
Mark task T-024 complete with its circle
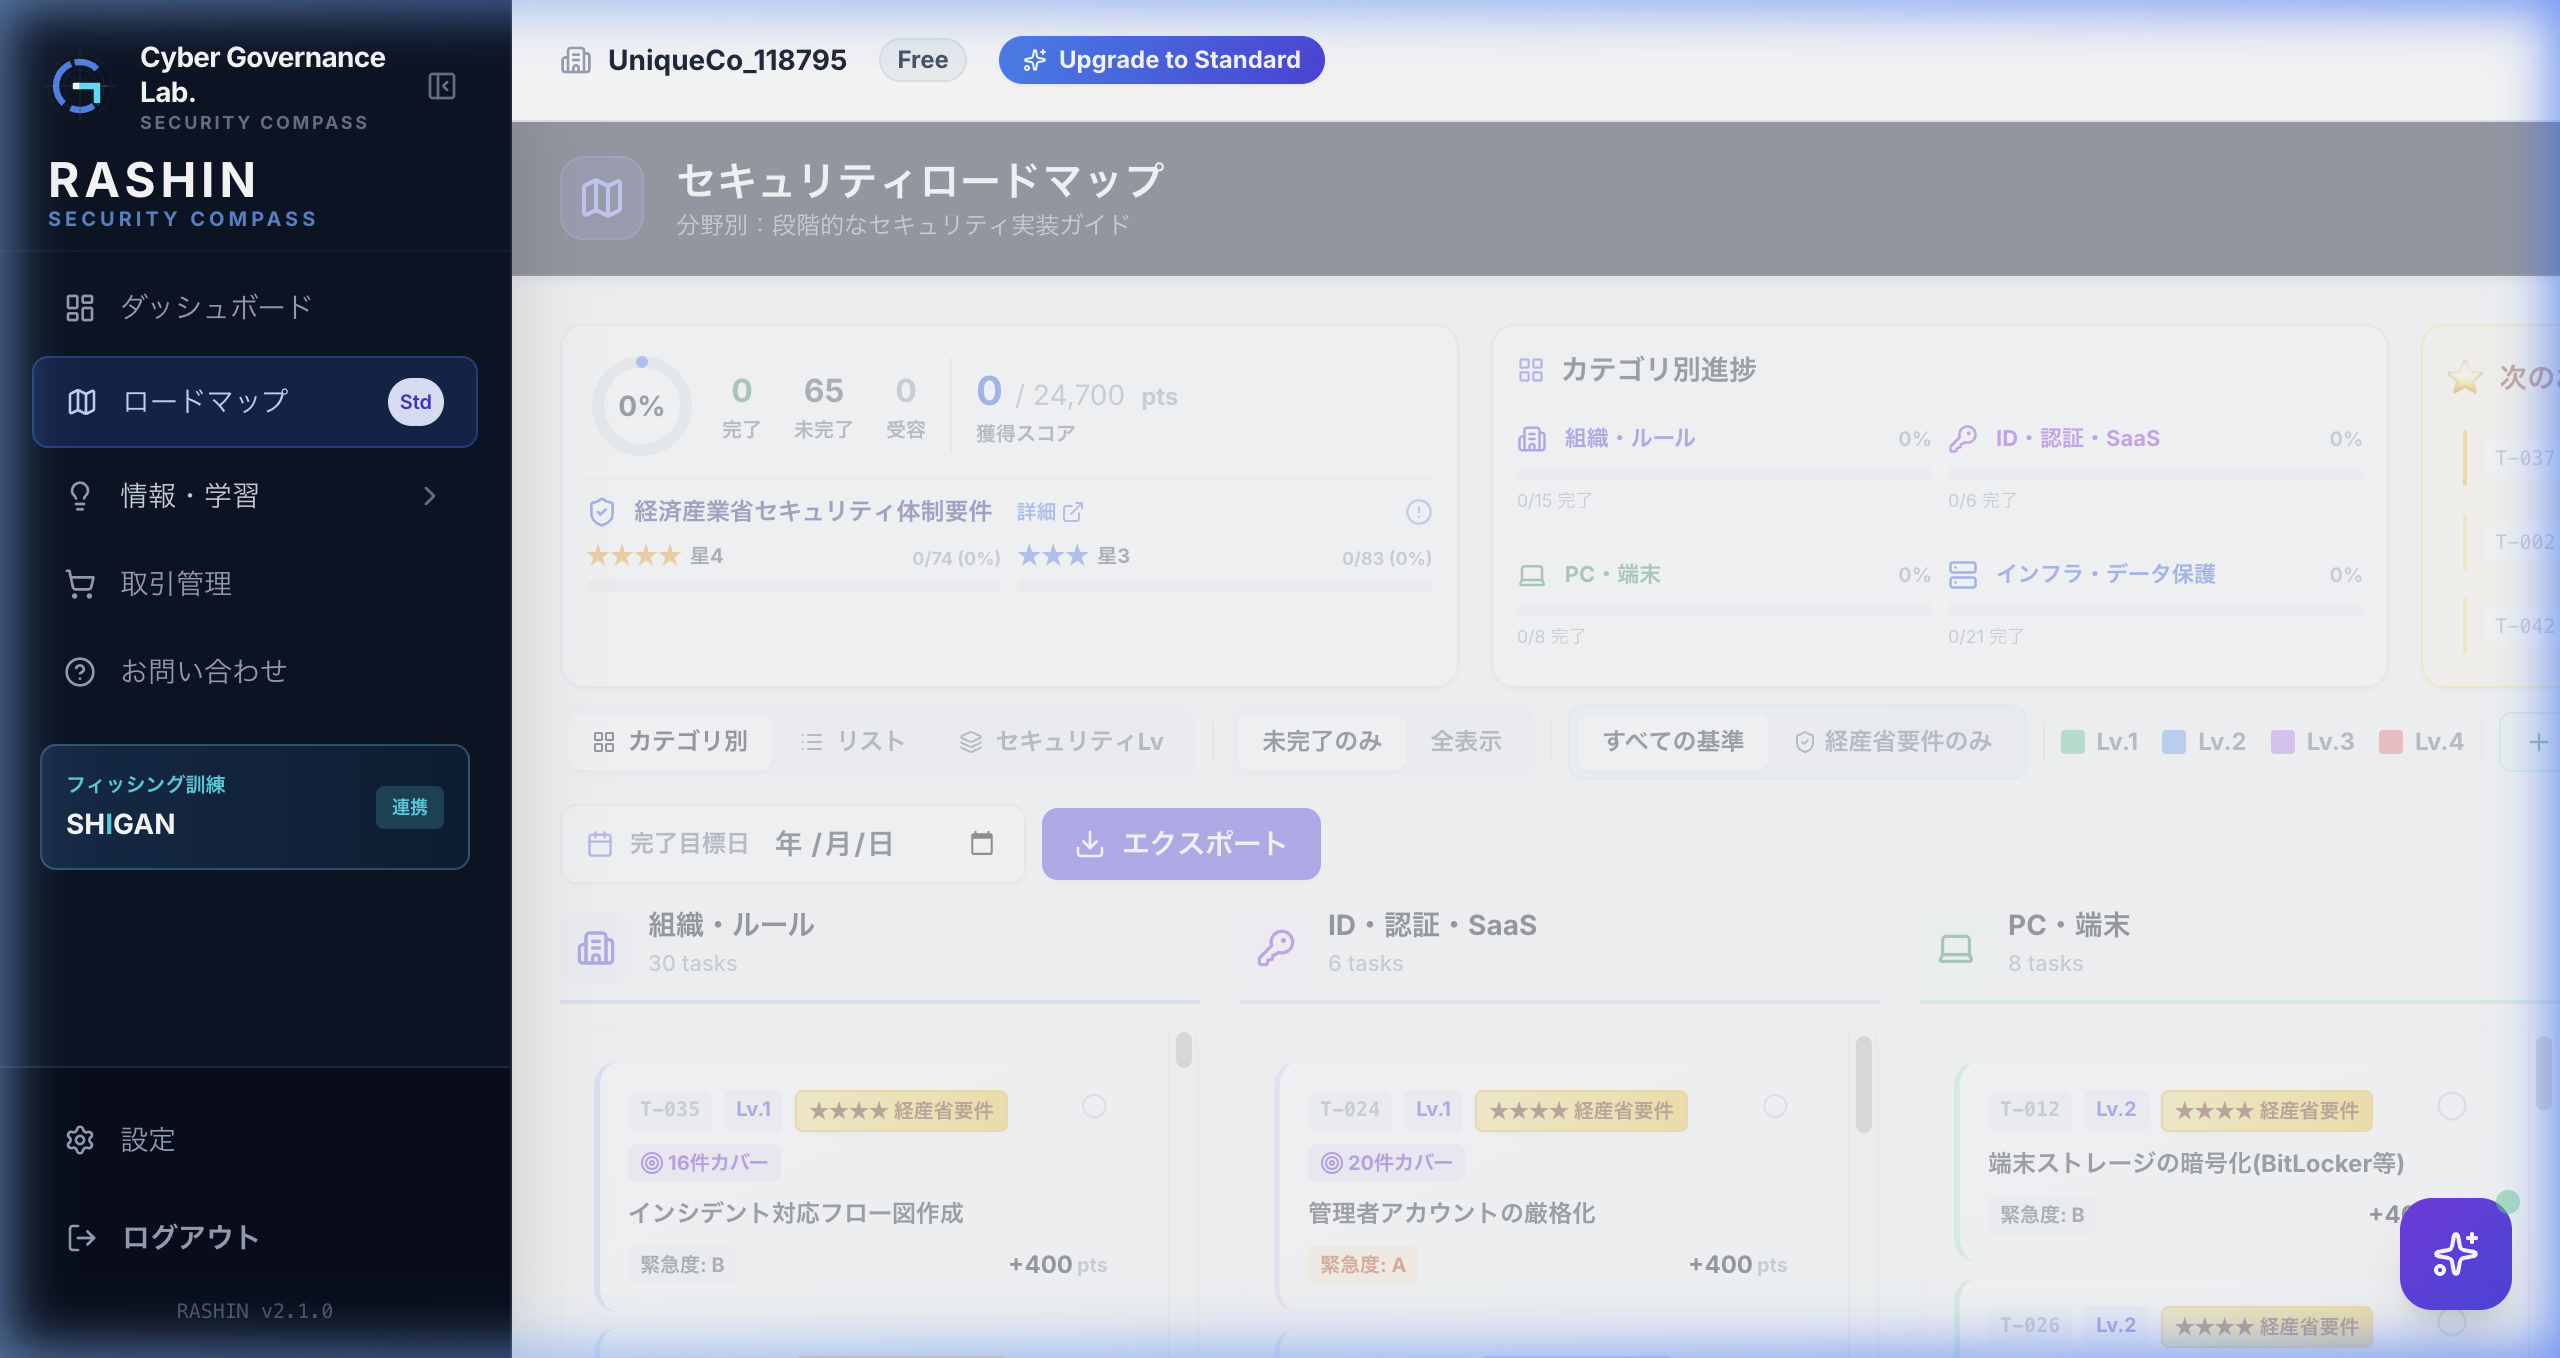tap(1775, 1106)
